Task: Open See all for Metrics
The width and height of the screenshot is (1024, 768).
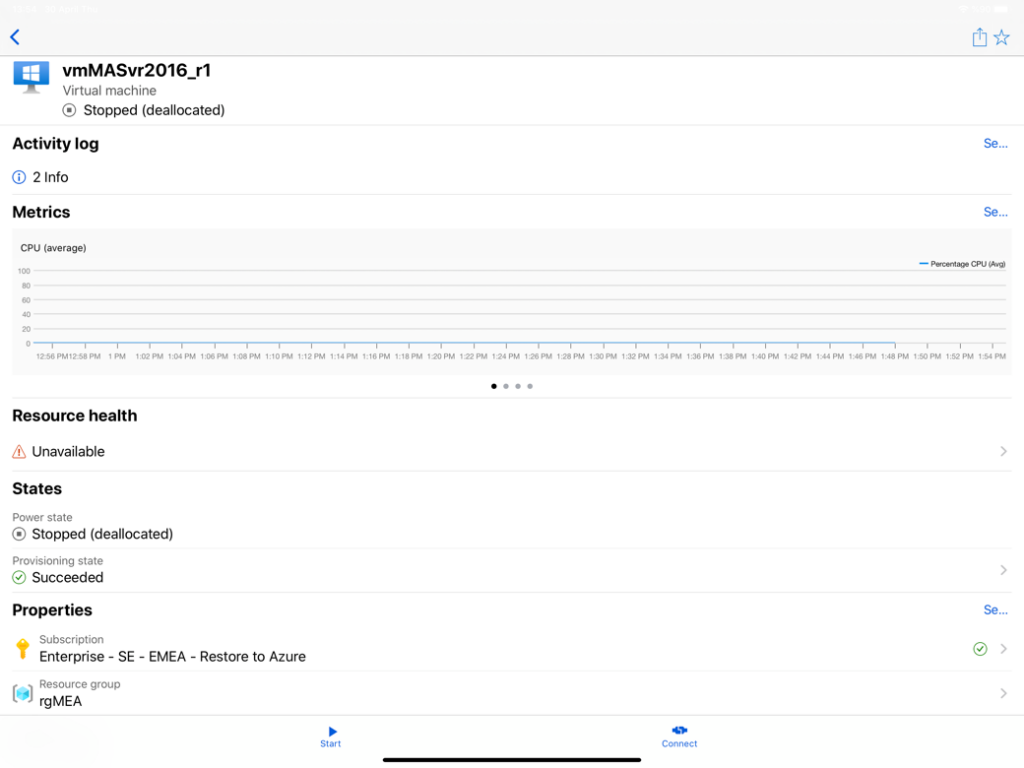Action: coord(995,212)
